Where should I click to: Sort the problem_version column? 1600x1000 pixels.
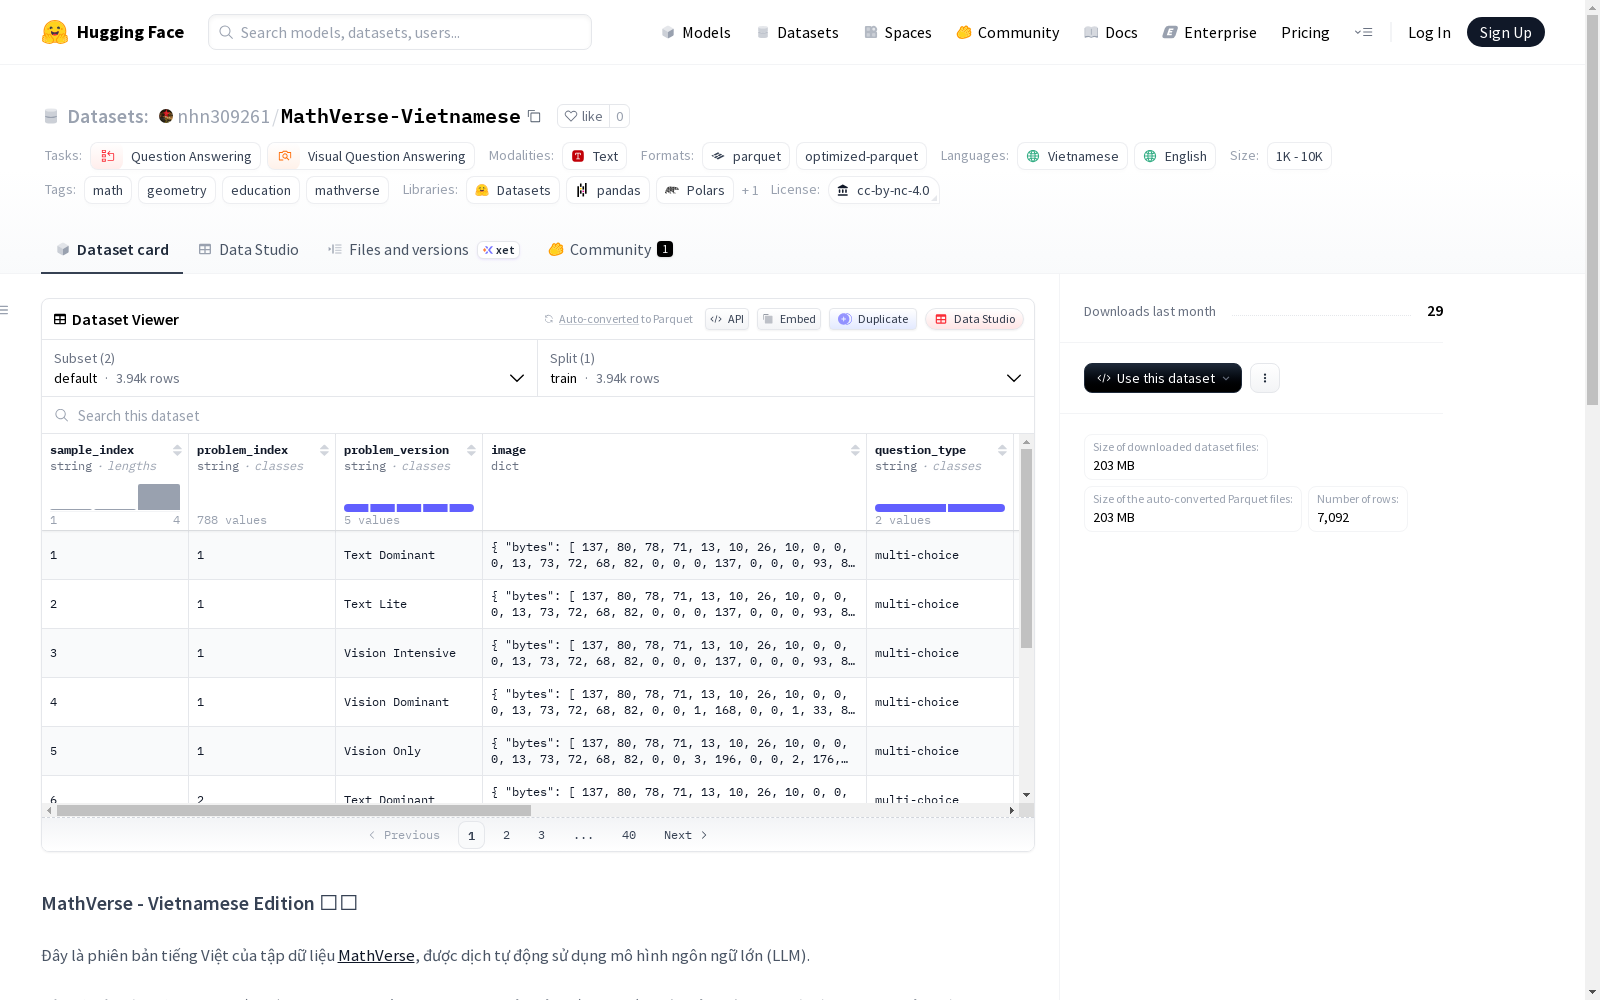pyautogui.click(x=471, y=450)
